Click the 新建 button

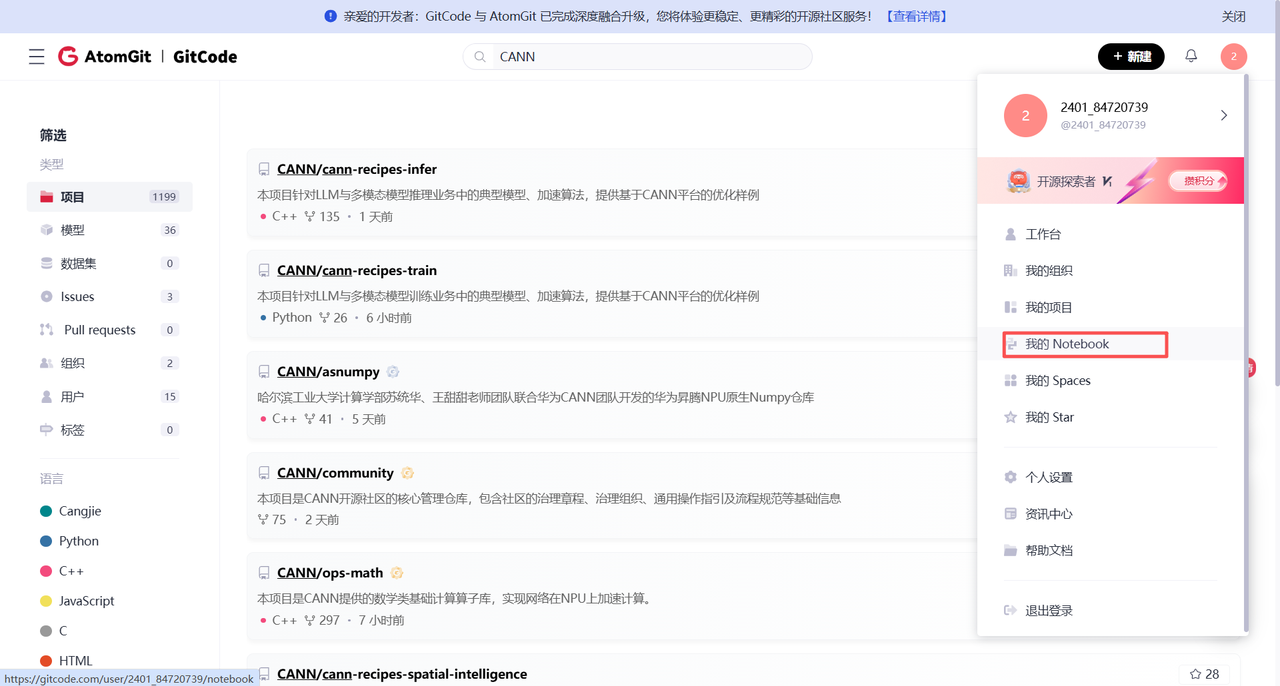(x=1131, y=57)
